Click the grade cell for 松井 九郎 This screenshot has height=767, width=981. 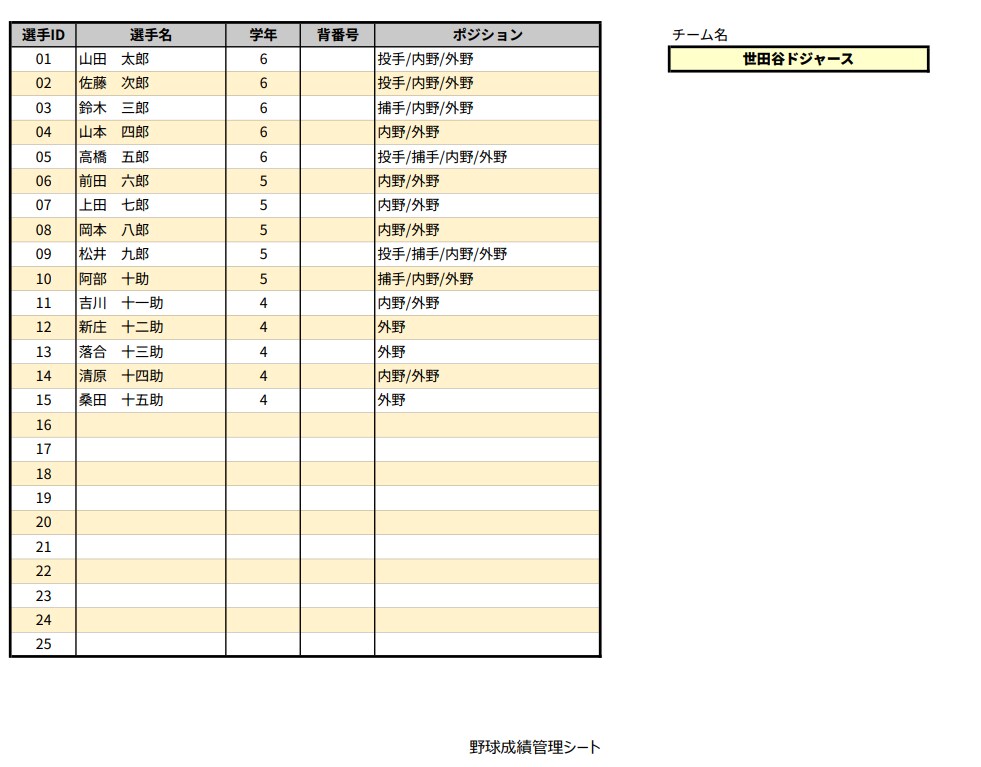tap(263, 255)
